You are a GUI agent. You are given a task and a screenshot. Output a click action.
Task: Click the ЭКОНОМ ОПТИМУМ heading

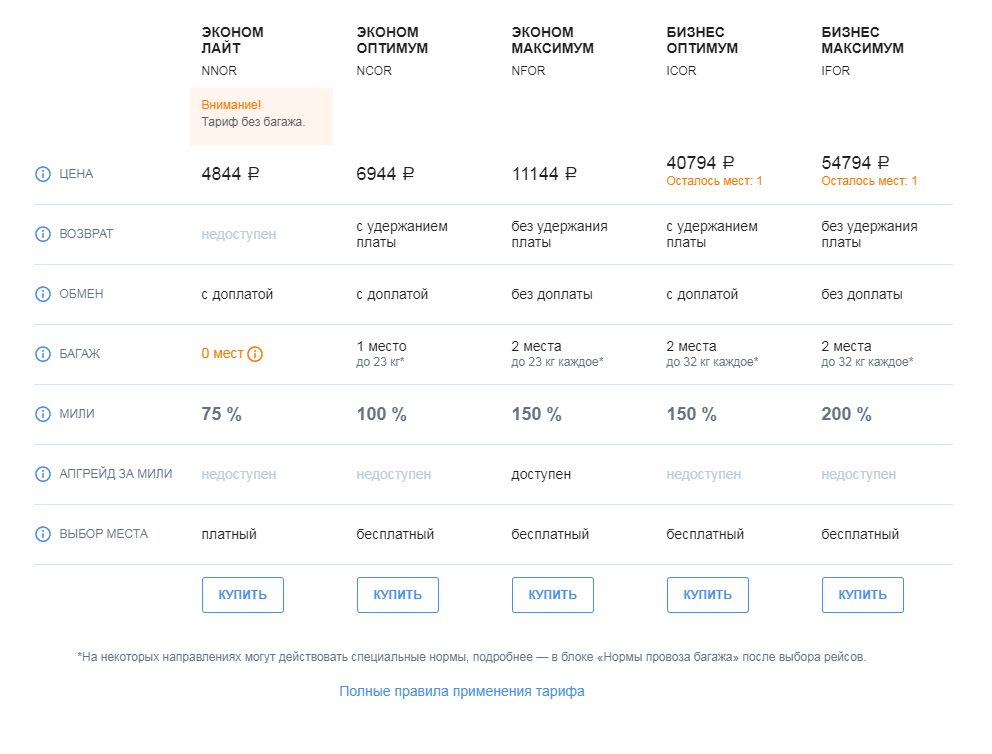tap(392, 40)
